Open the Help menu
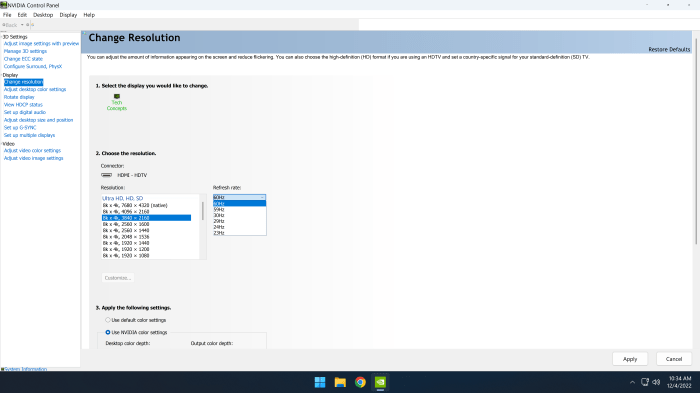The width and height of the screenshot is (700, 393). click(89, 15)
